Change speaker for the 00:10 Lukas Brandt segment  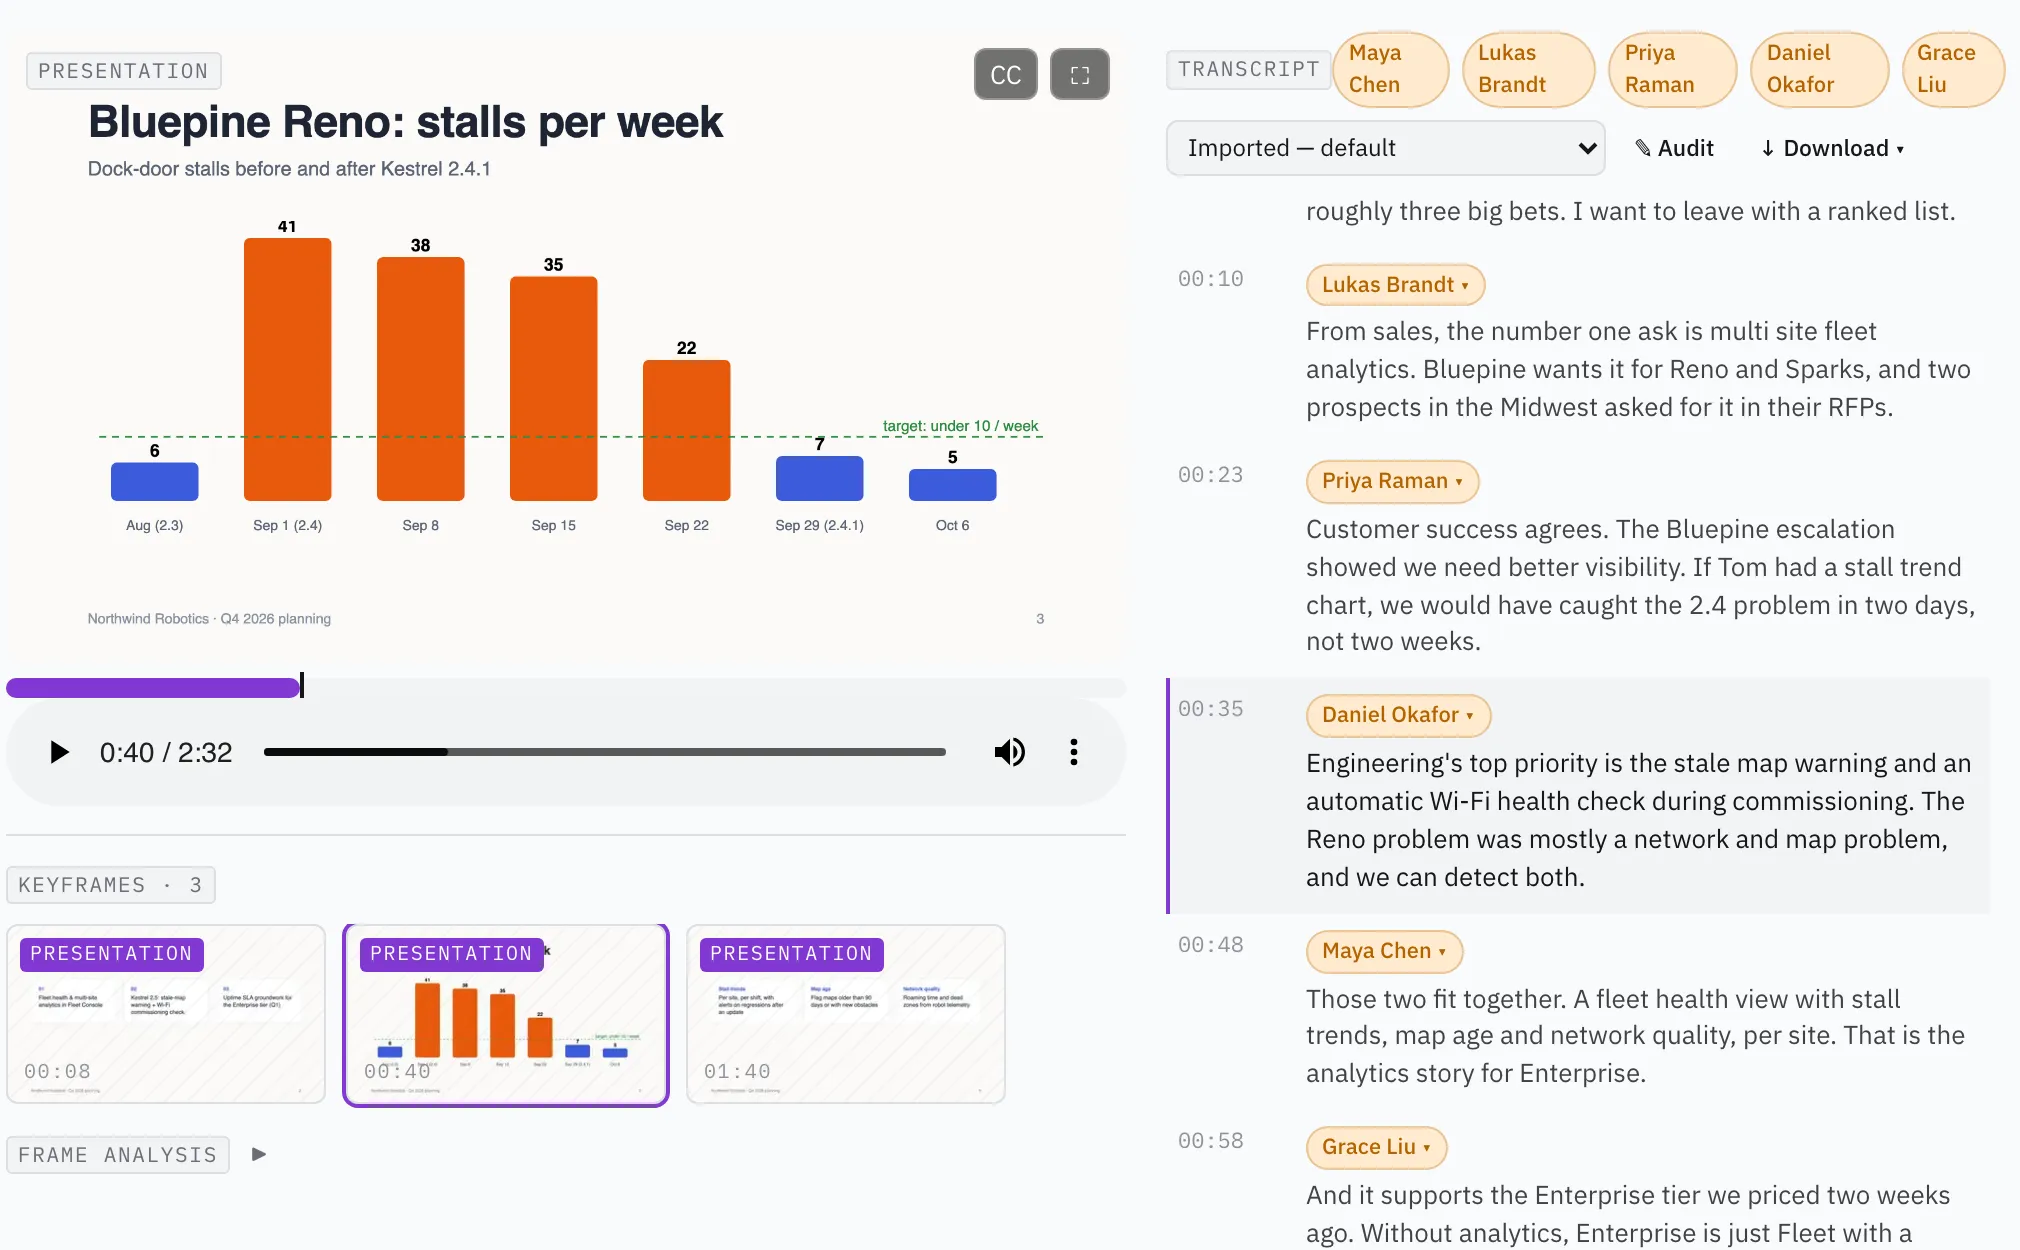pos(1395,285)
